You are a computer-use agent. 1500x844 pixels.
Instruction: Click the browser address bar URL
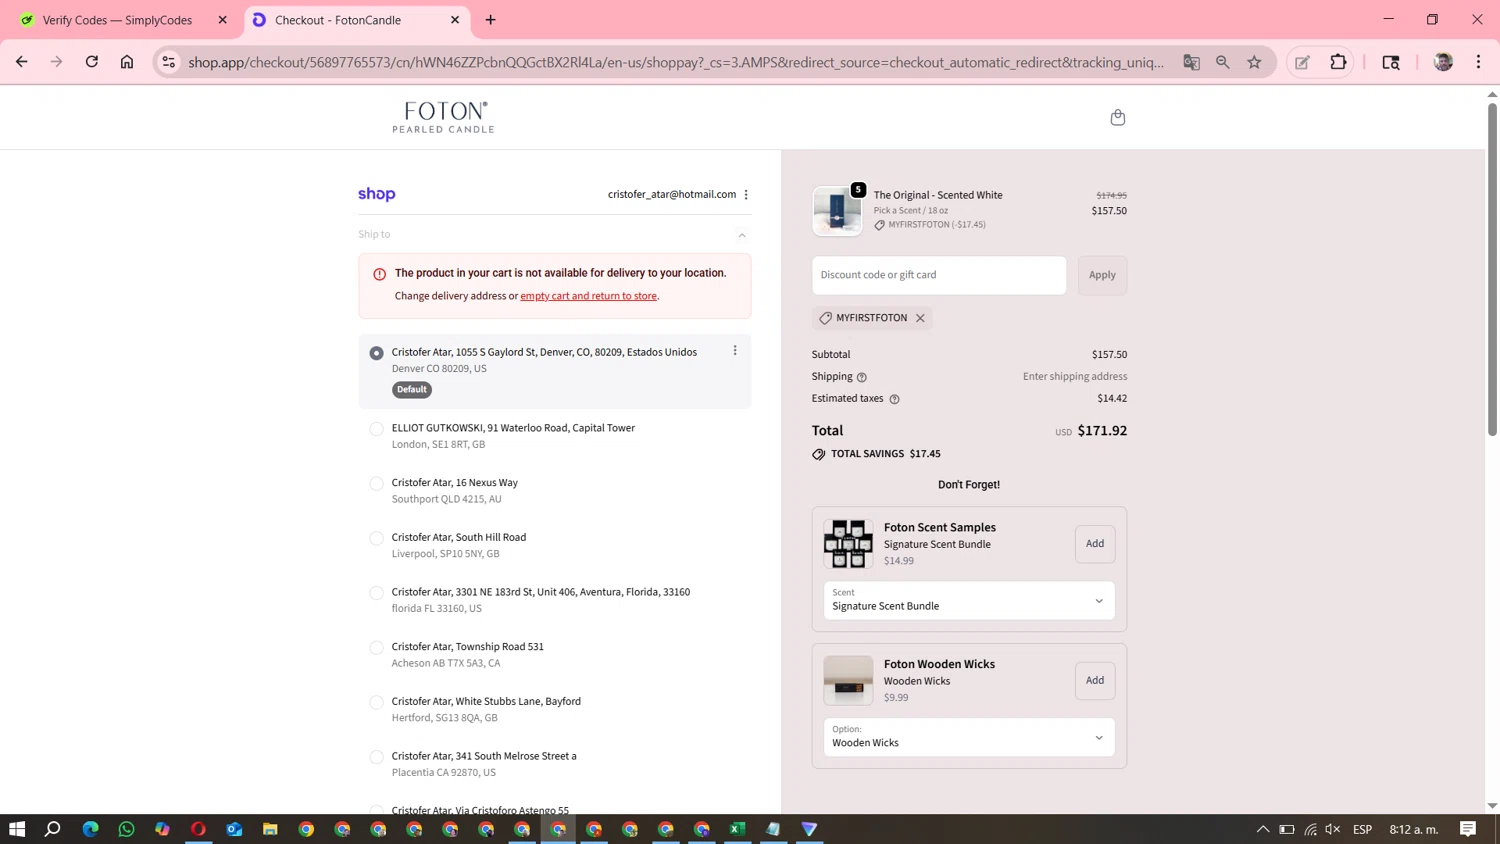tap(676, 62)
